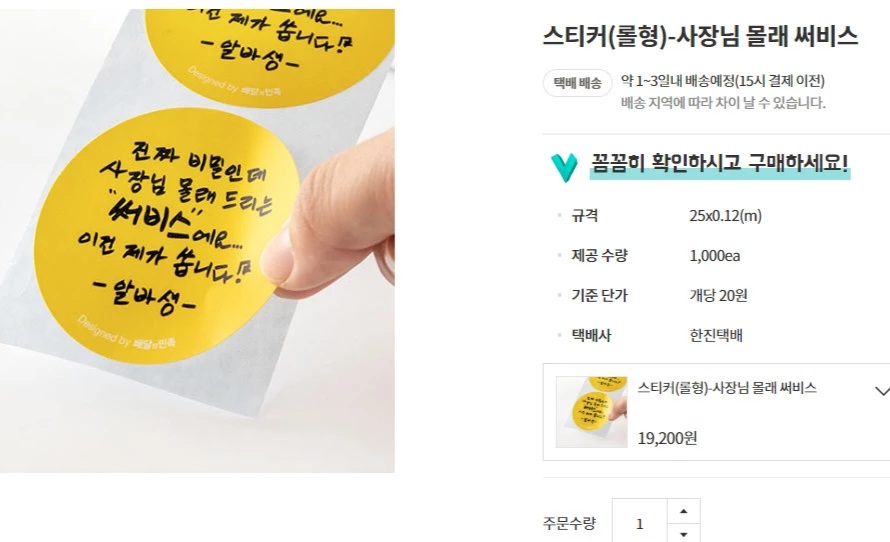This screenshot has height=542, width=890.
Task: Open the main product sticker image
Action: [197, 241]
